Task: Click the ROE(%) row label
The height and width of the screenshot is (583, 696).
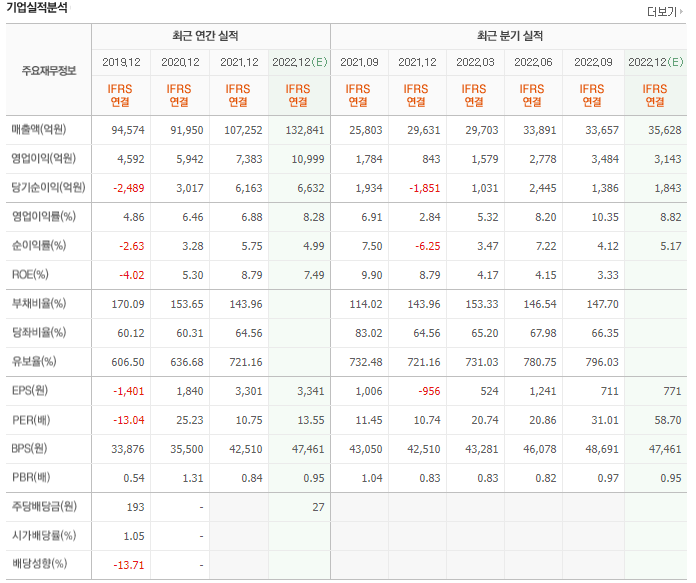Action: [x=31, y=275]
